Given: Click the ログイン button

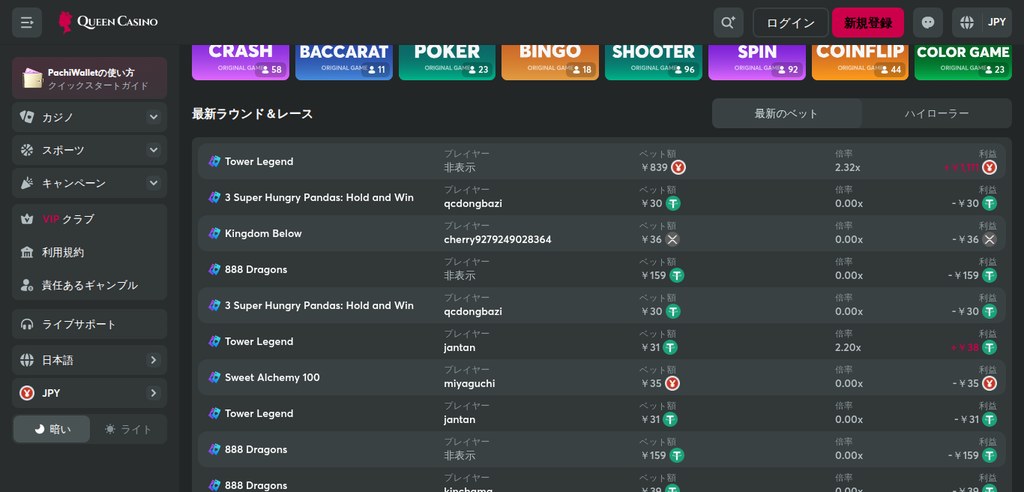Looking at the screenshot, I should point(791,23).
